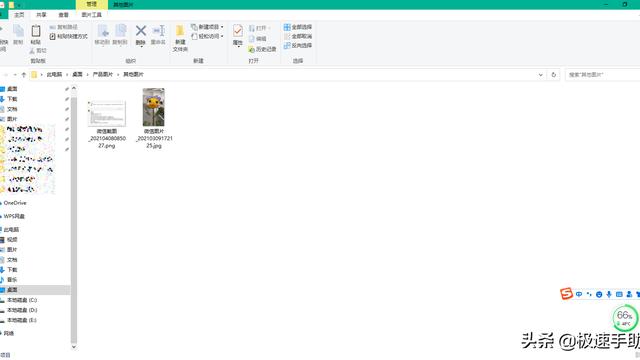This screenshot has height=360, width=640.
Task: Click This PC (此电脑) in breadcrumb path
Action: (54, 74)
